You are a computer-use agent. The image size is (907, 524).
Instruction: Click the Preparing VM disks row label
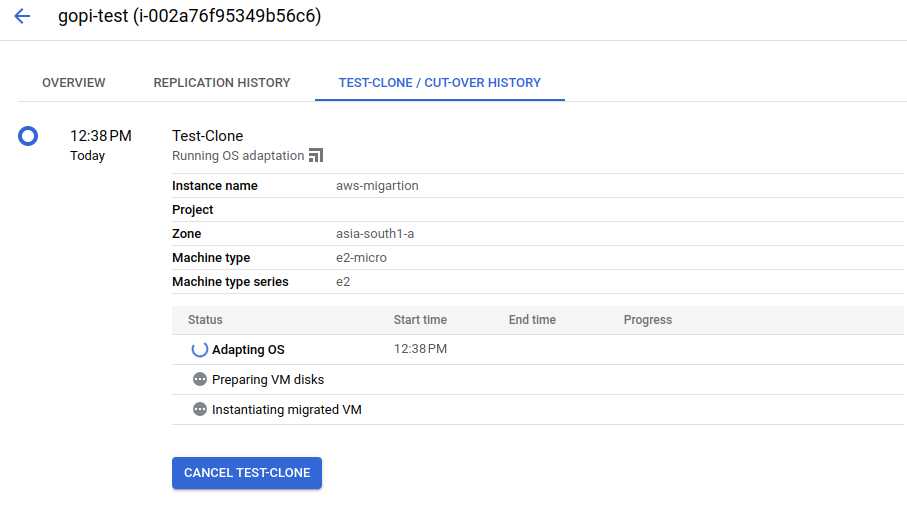268,380
